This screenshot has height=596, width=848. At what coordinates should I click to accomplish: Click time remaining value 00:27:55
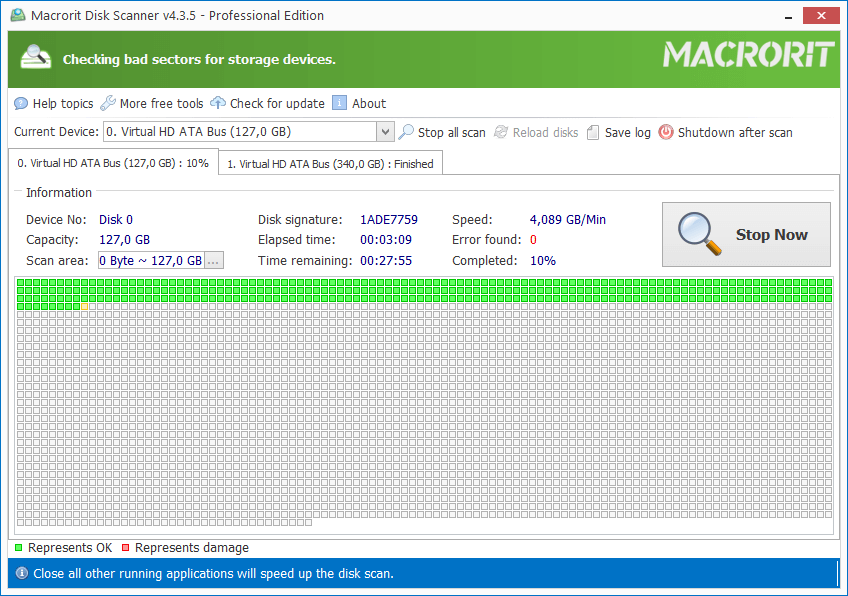click(x=386, y=261)
